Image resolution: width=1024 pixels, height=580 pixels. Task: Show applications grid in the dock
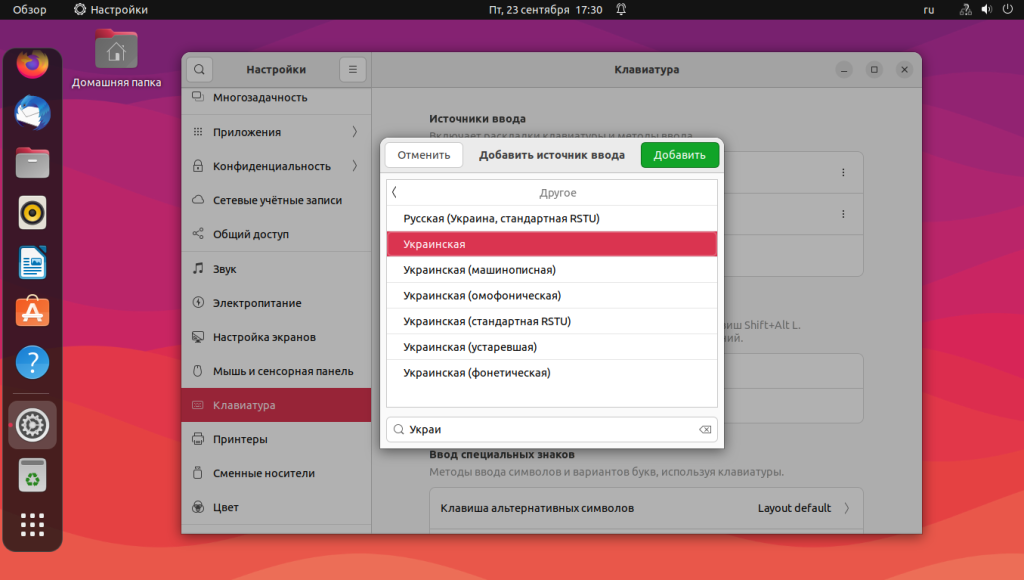click(32, 524)
